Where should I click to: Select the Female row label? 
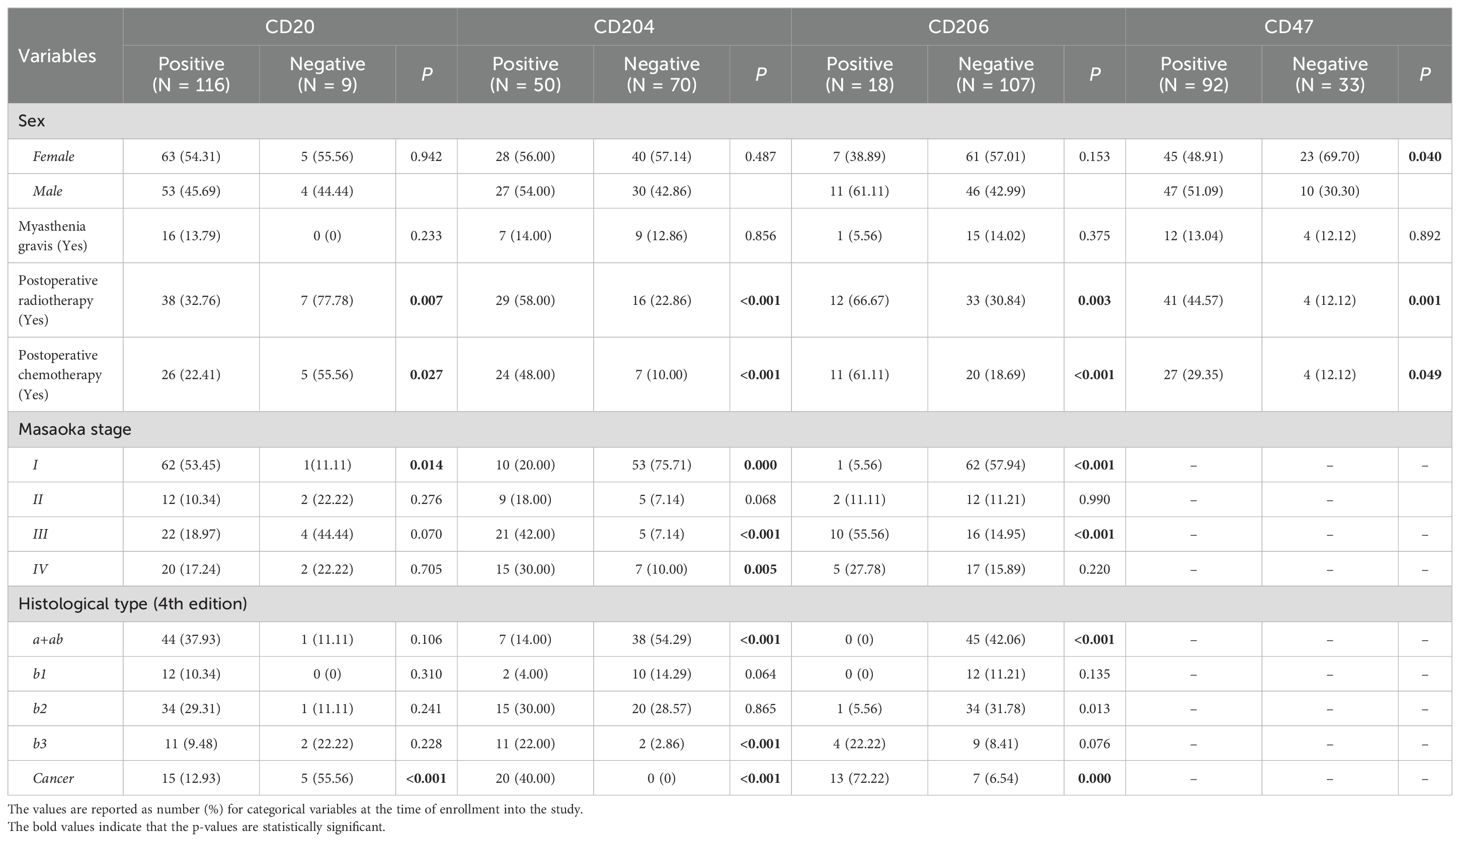tap(53, 157)
